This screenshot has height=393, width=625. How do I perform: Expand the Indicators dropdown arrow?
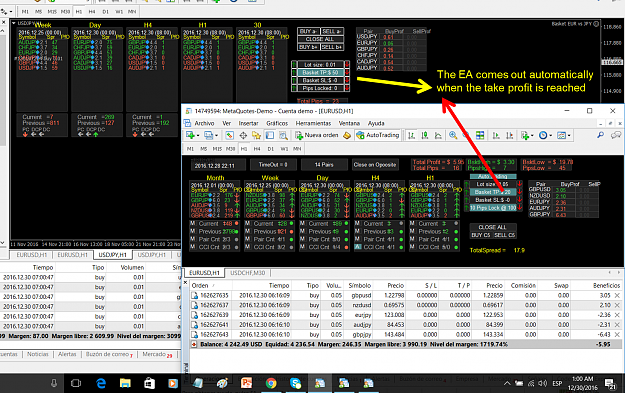pyautogui.click(x=532, y=136)
